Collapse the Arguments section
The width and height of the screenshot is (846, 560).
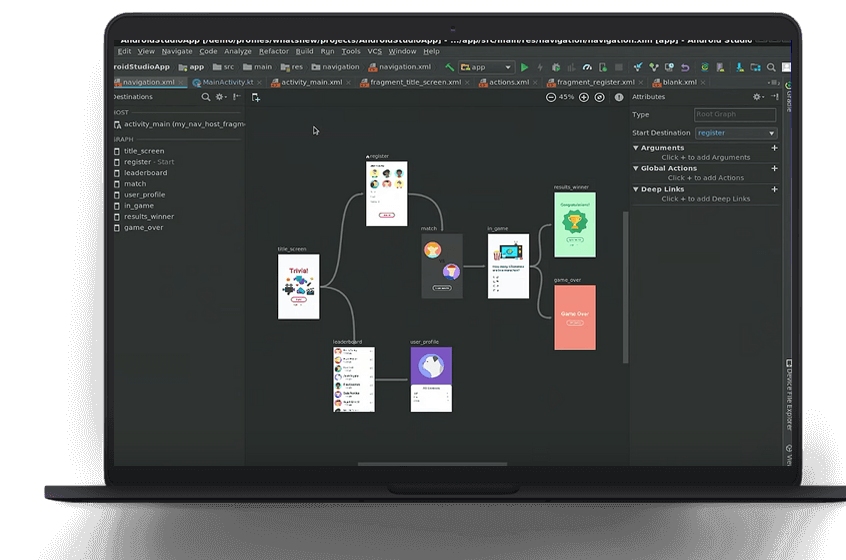point(636,148)
